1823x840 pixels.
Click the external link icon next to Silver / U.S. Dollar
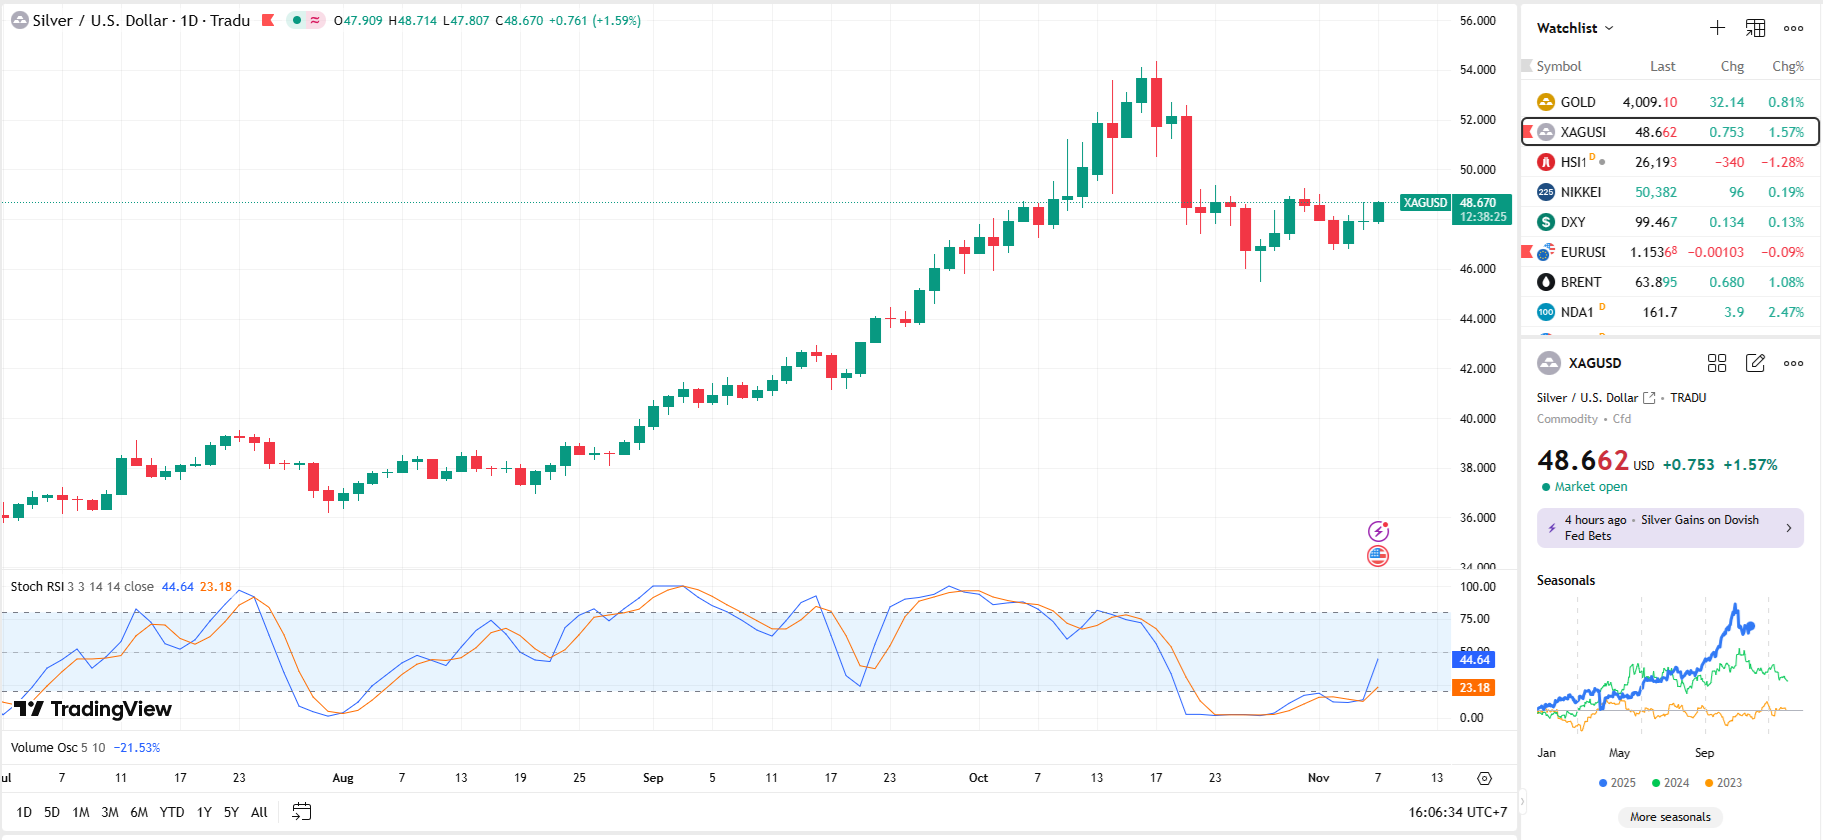(1649, 398)
